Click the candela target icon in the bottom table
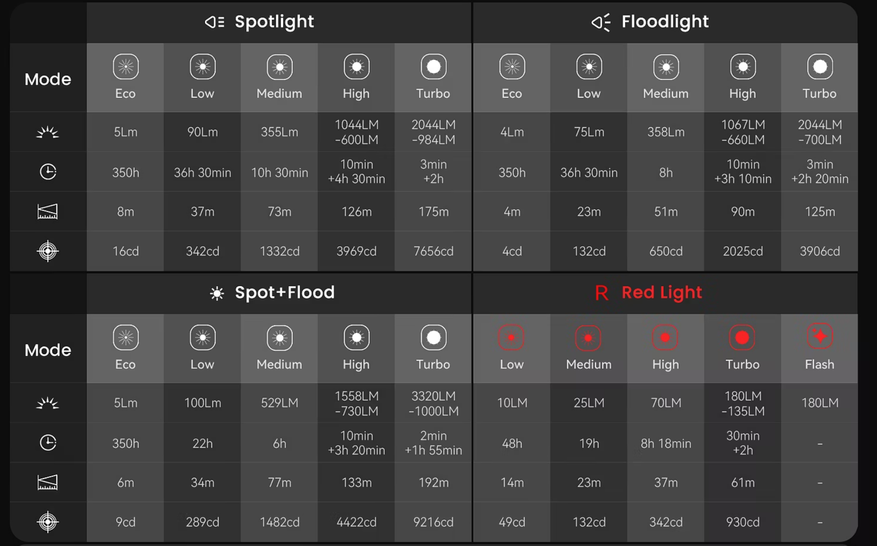This screenshot has width=877, height=546. pos(48,522)
